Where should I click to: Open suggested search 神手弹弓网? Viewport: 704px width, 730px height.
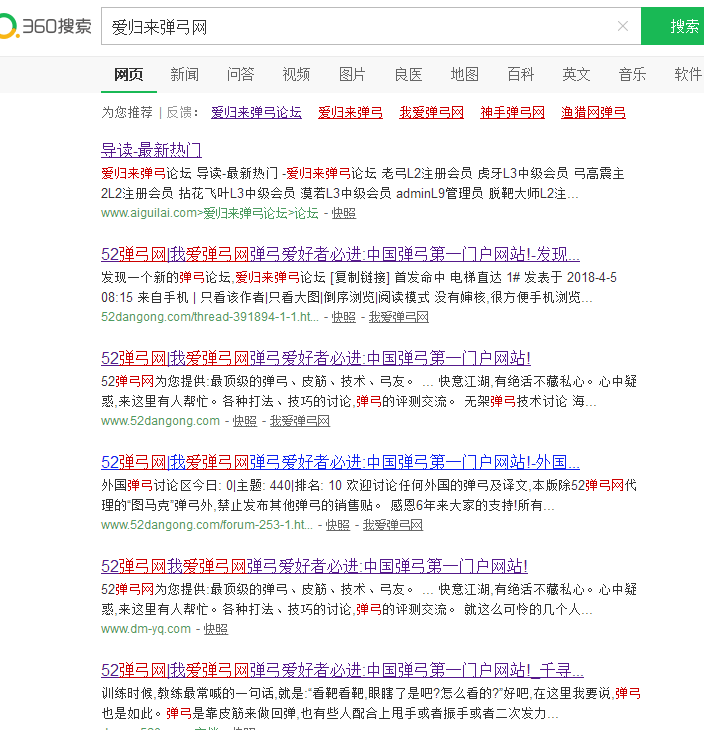pos(512,112)
